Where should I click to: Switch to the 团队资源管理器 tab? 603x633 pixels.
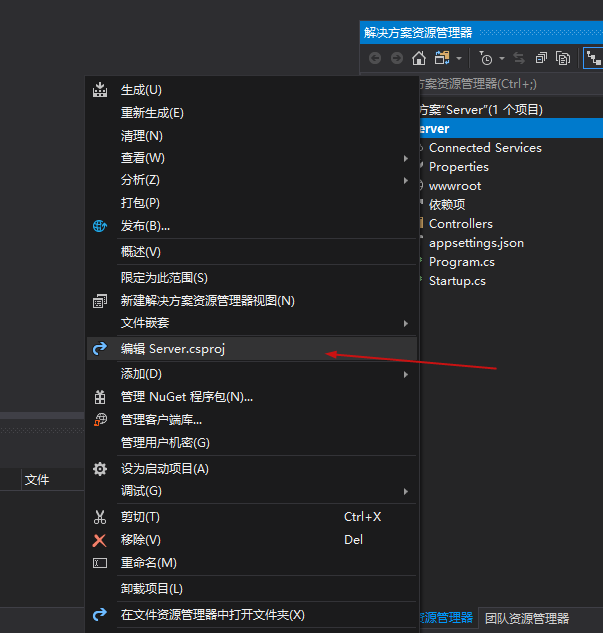click(527, 618)
